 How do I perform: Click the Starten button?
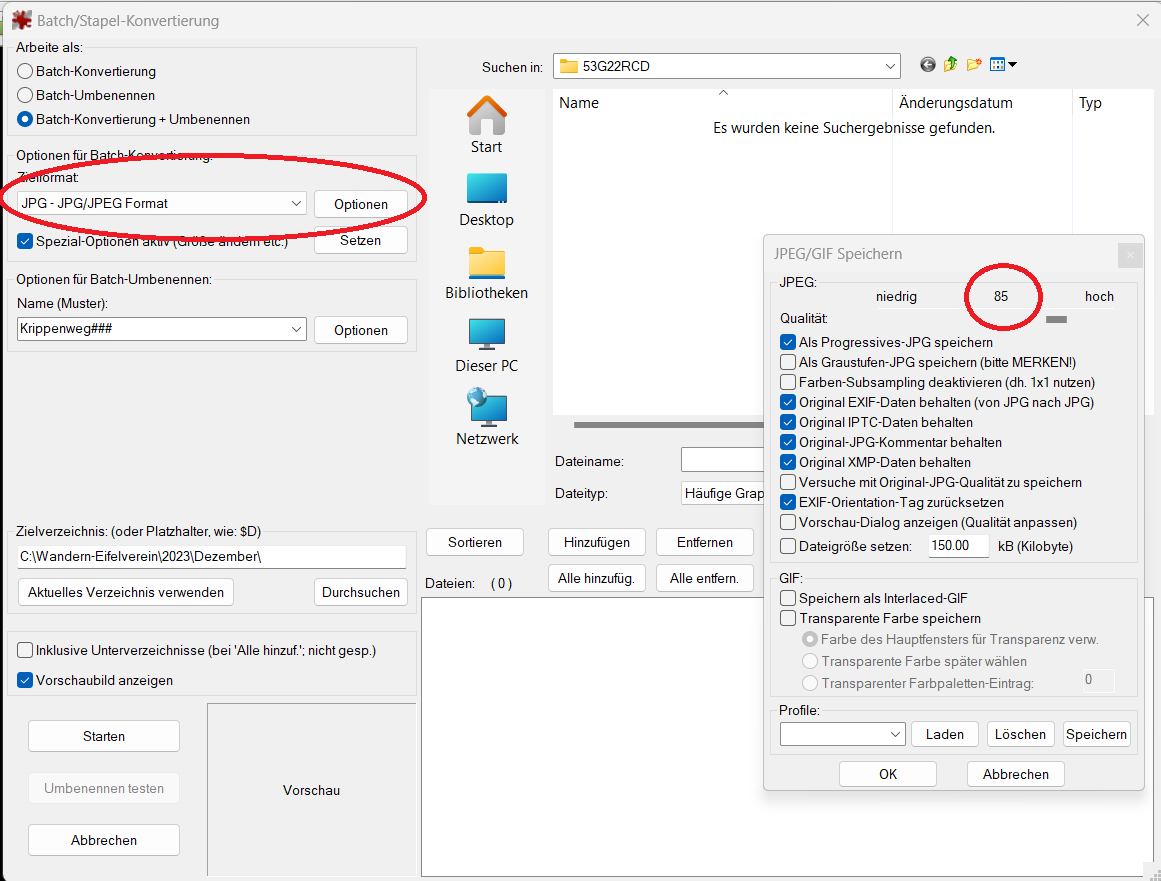pyautogui.click(x=104, y=736)
